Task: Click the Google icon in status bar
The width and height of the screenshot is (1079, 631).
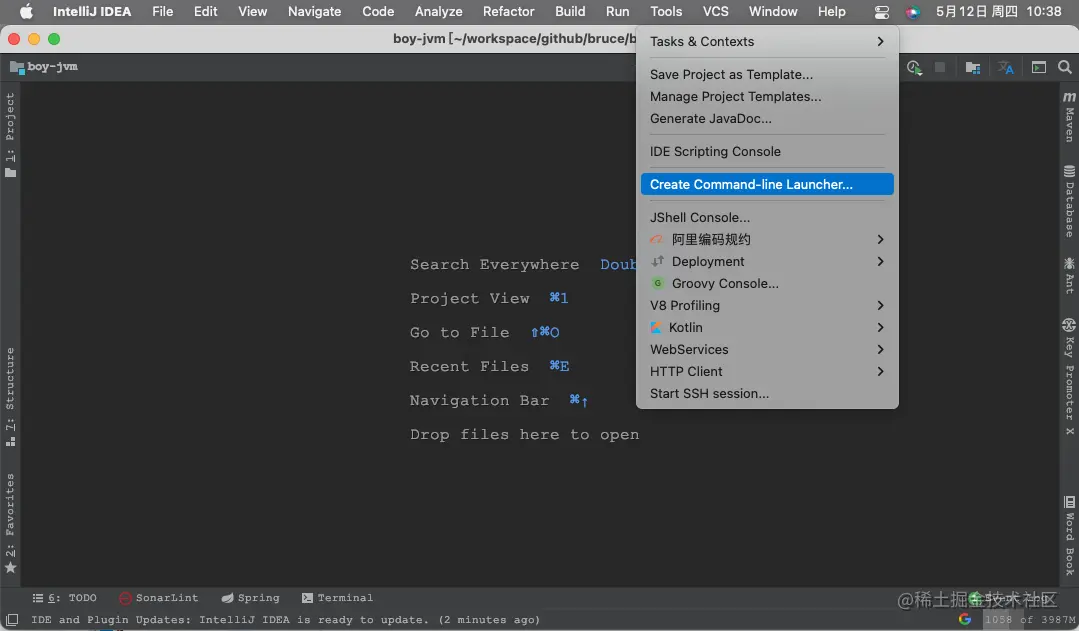Action: [965, 619]
